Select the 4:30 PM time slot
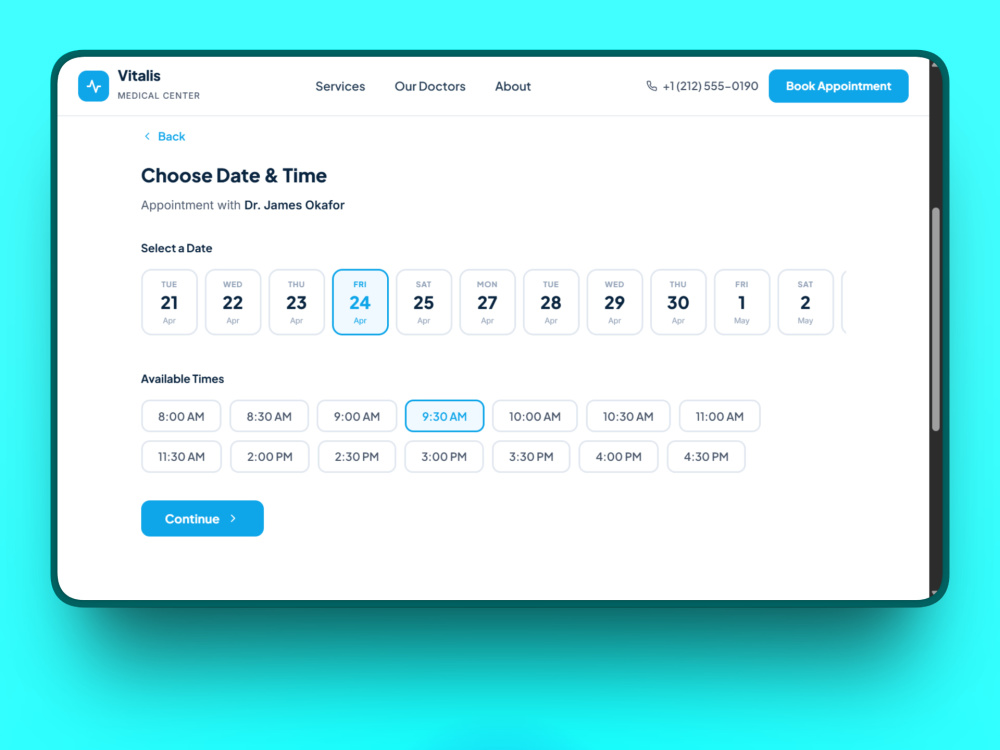 [x=706, y=457]
